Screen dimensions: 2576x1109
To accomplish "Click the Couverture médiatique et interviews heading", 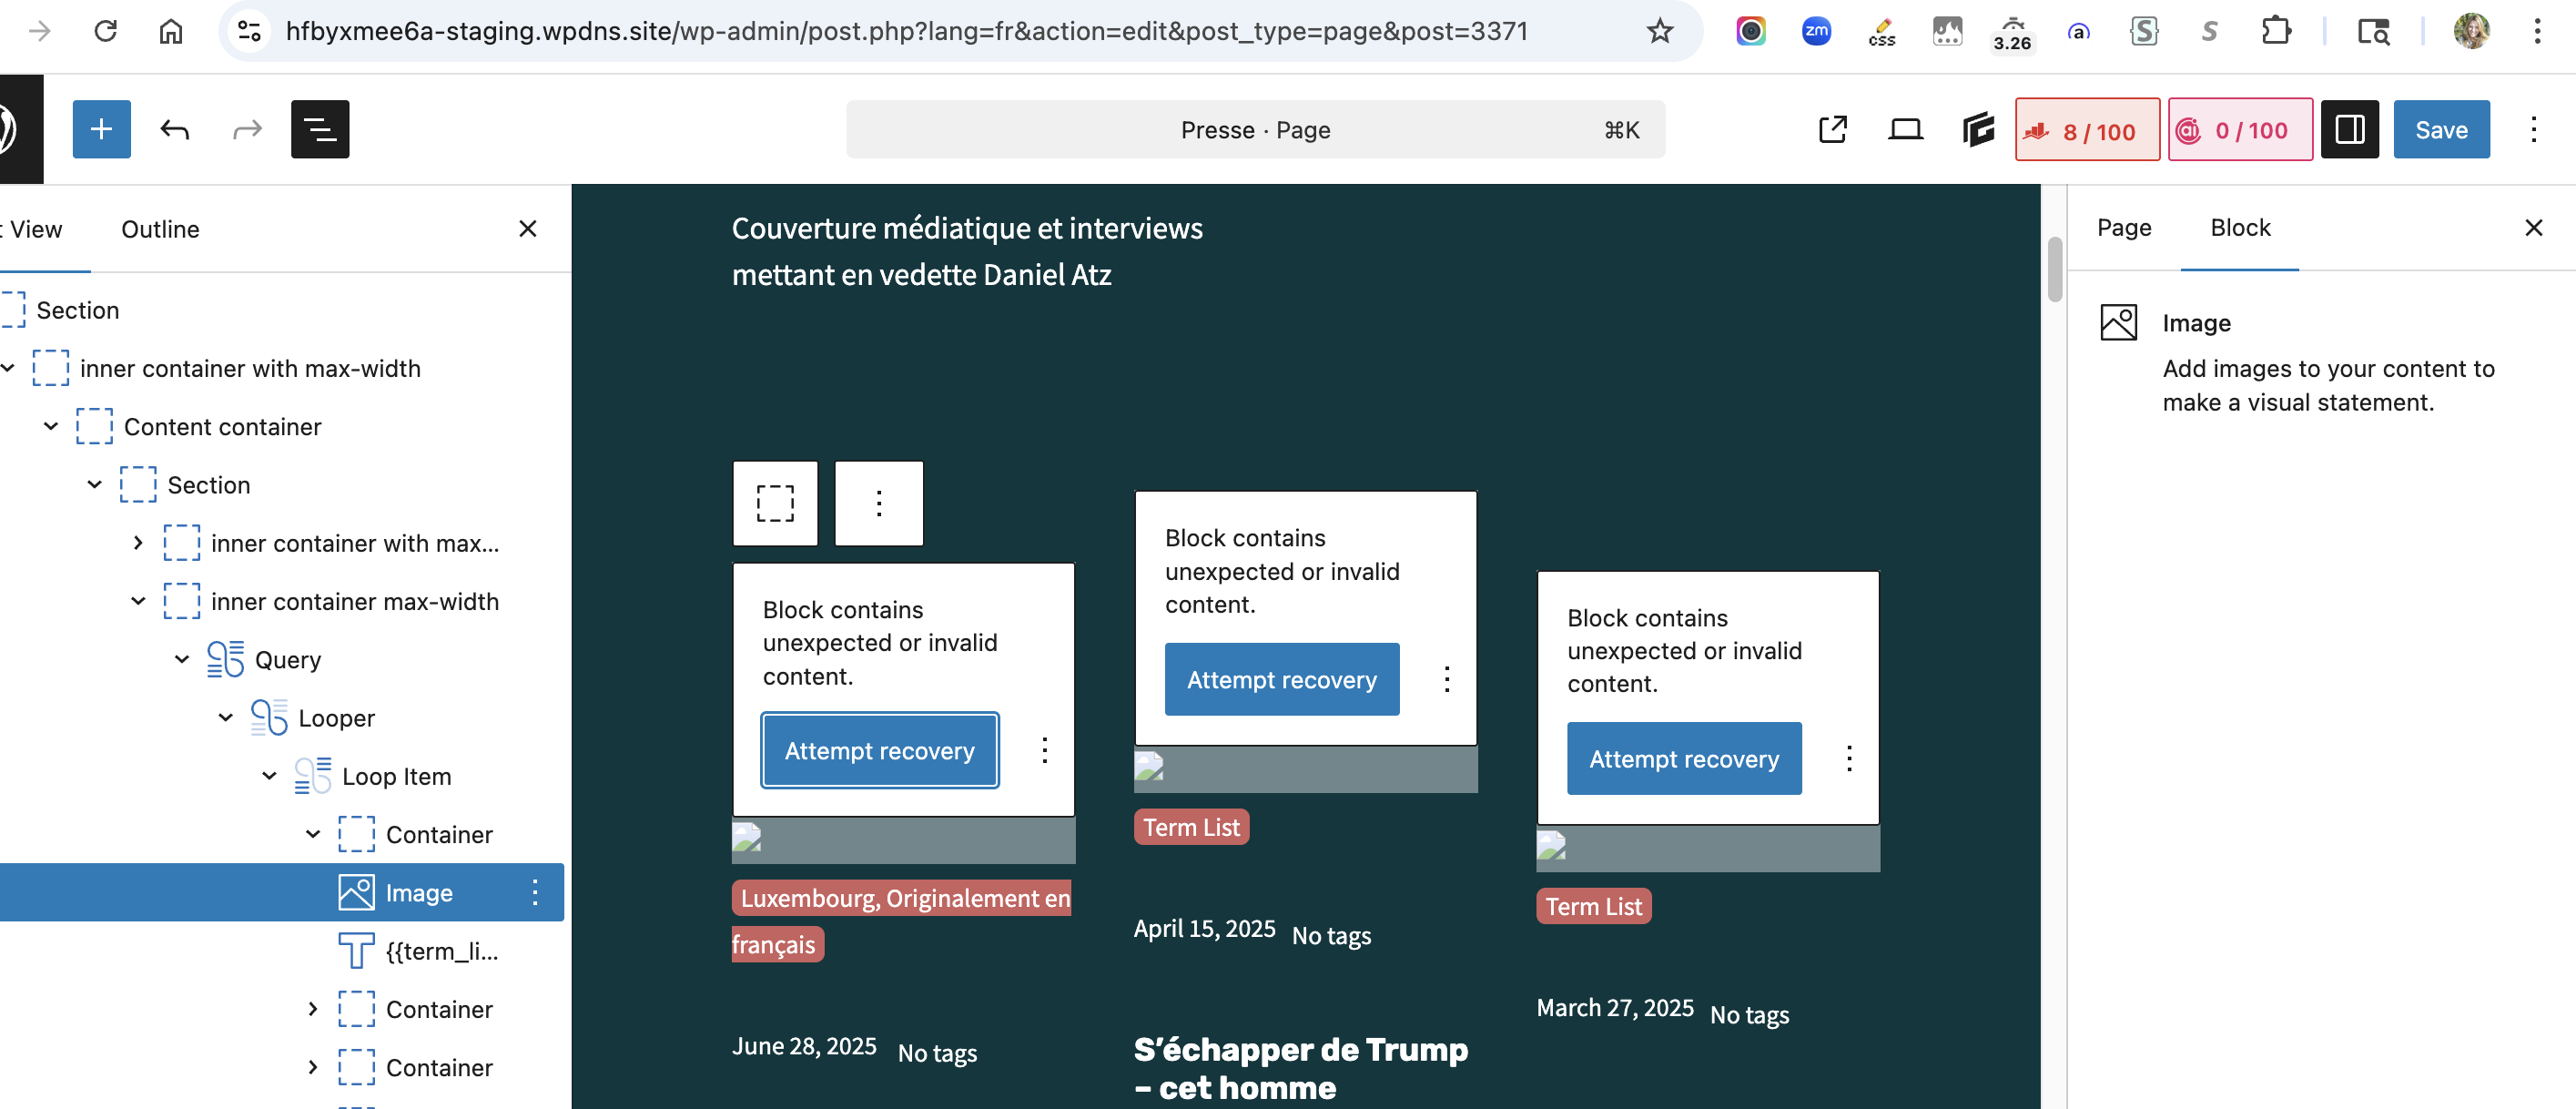I will click(967, 251).
